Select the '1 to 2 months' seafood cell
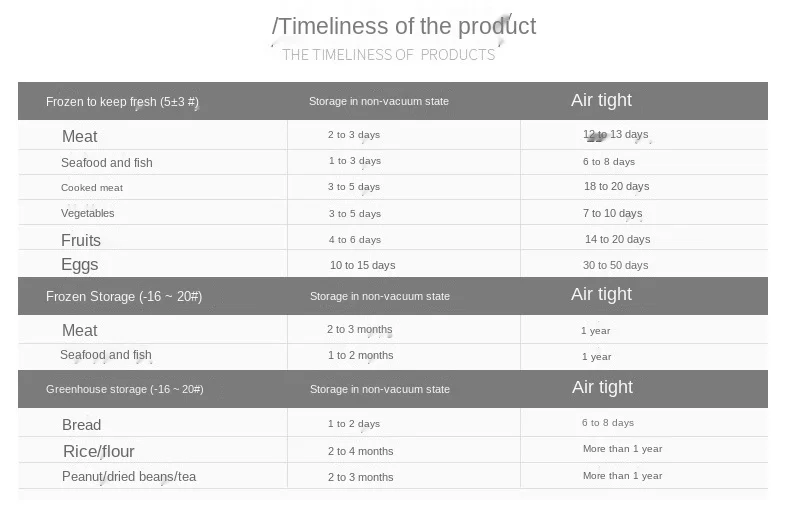The height and width of the screenshot is (513, 790). tap(361, 355)
